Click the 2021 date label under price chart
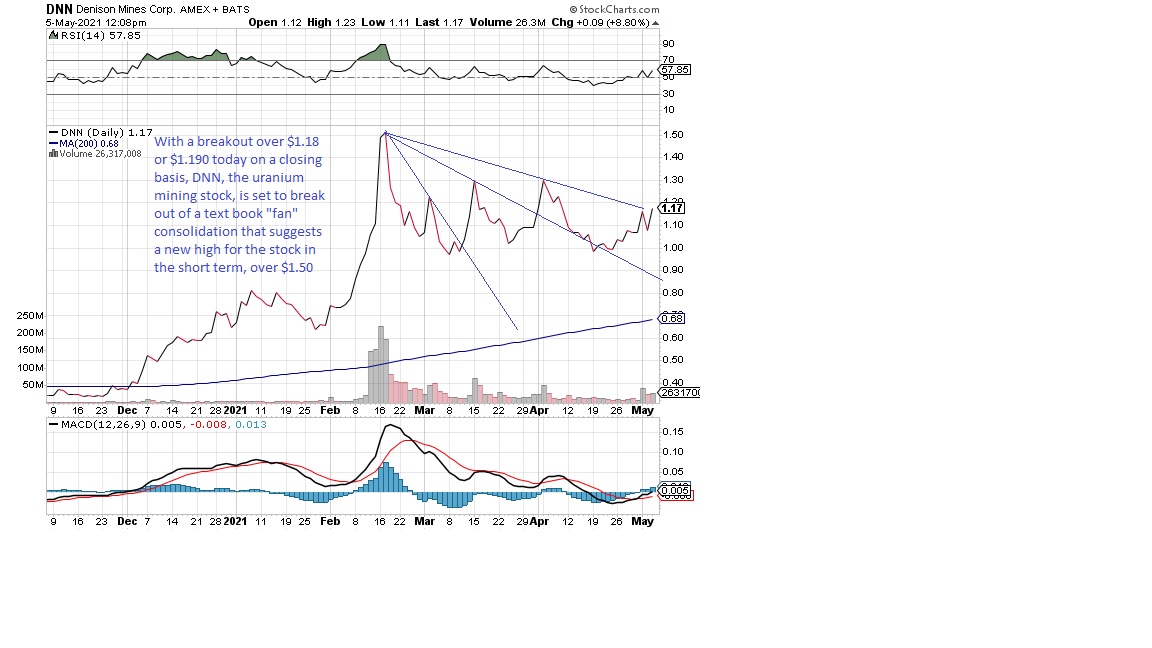 [x=235, y=410]
